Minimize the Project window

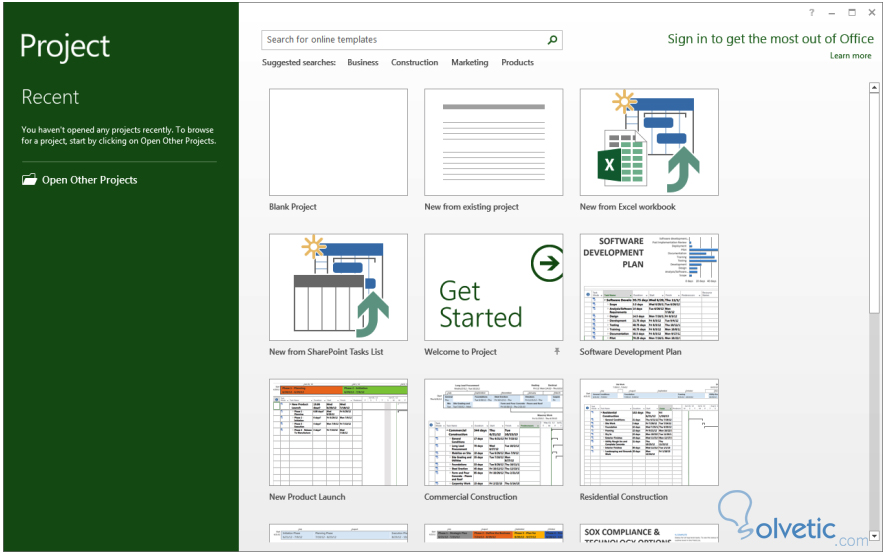[x=832, y=13]
